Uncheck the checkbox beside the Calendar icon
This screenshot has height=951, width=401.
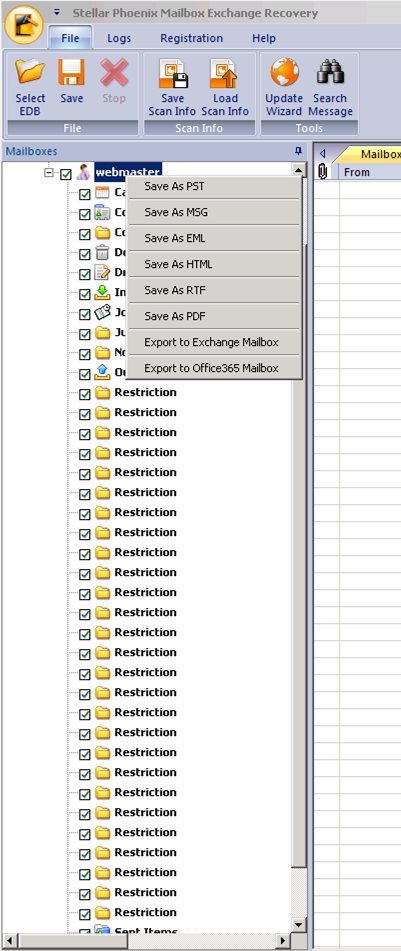click(85, 195)
